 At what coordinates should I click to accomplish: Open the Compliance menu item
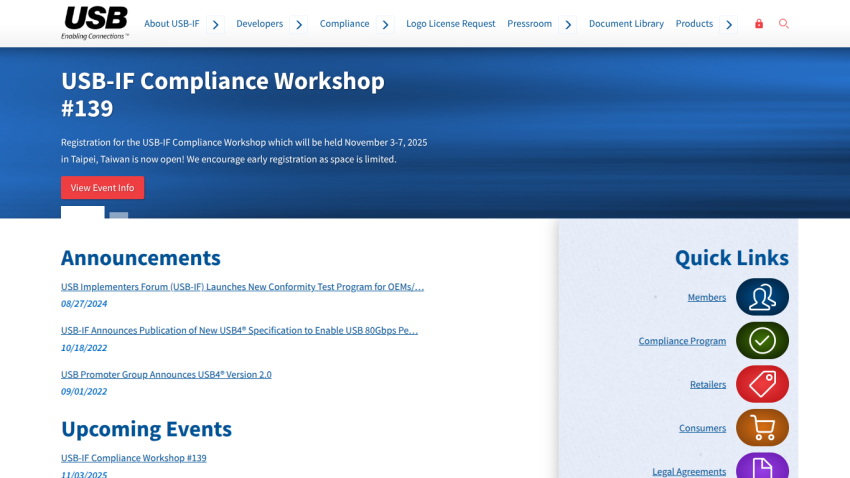344,24
